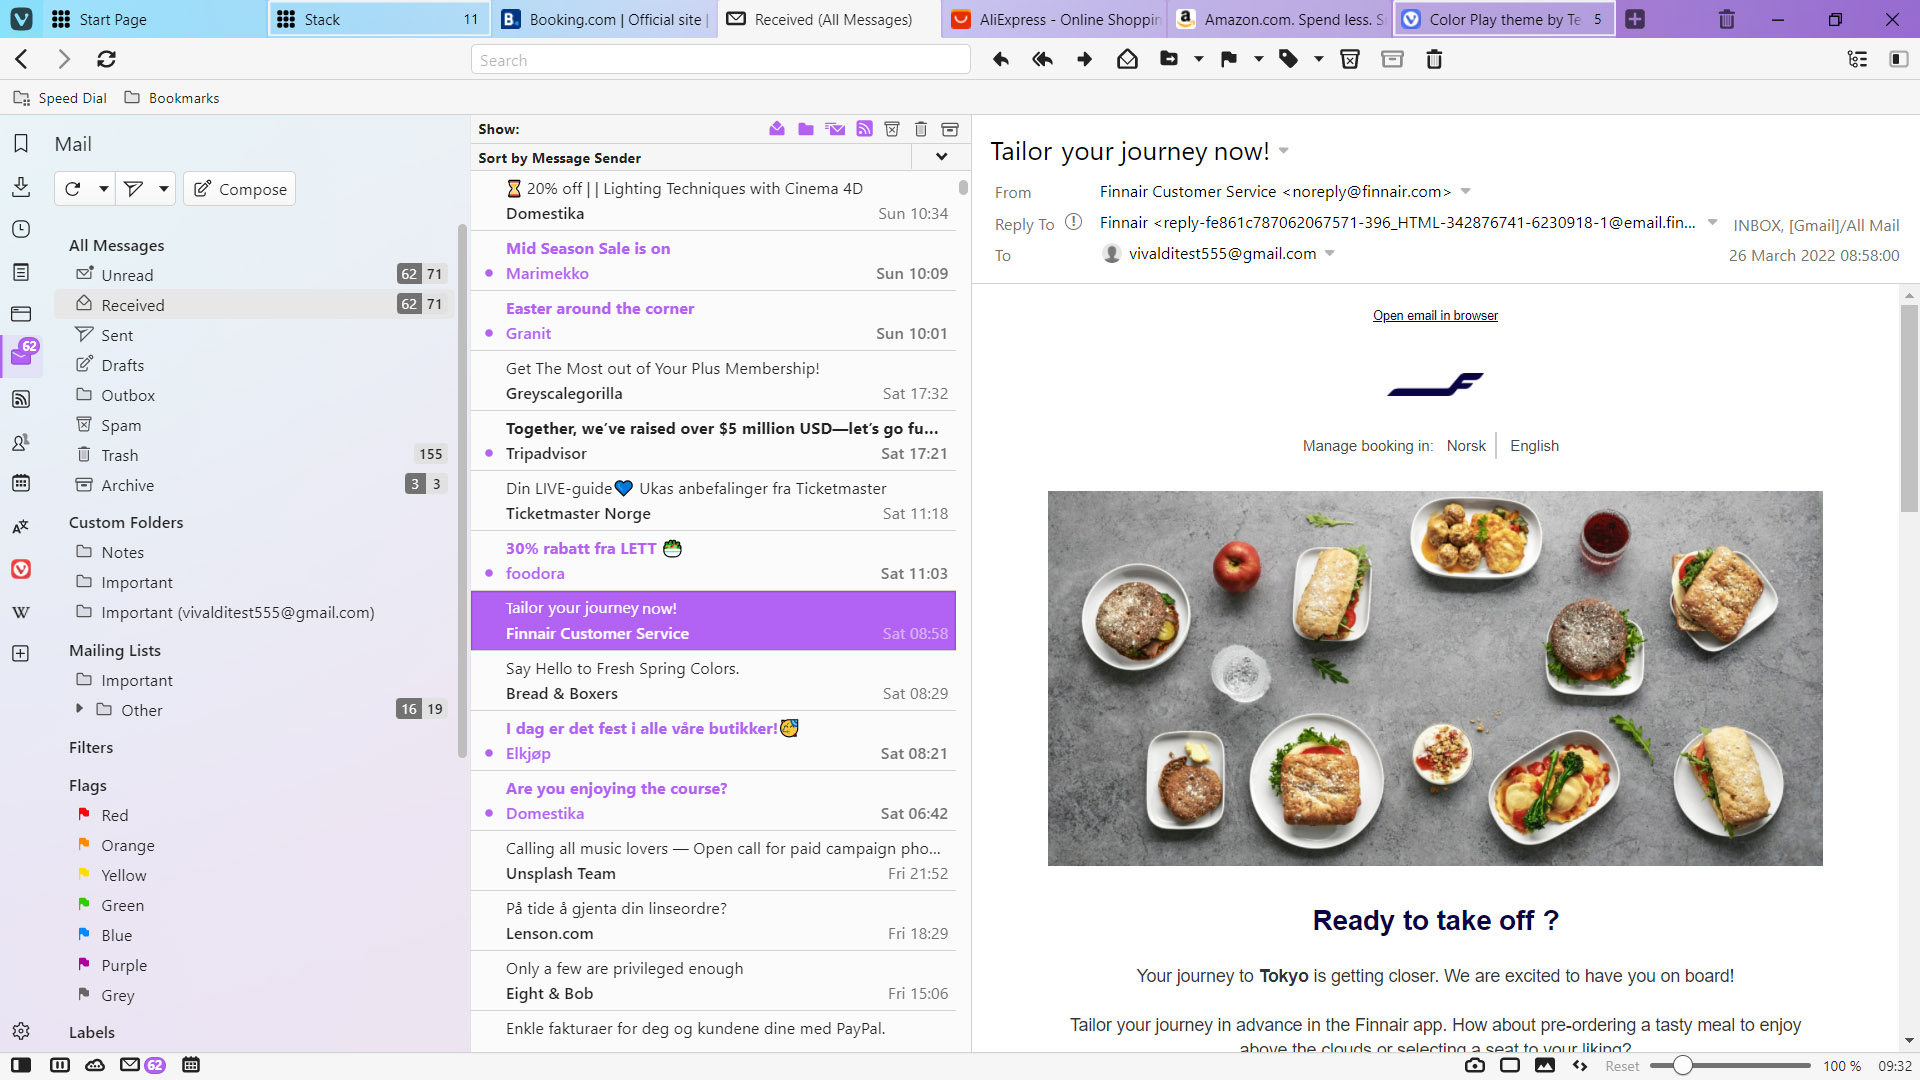Open the Speed Dial bookmark

pyautogui.click(x=60, y=98)
